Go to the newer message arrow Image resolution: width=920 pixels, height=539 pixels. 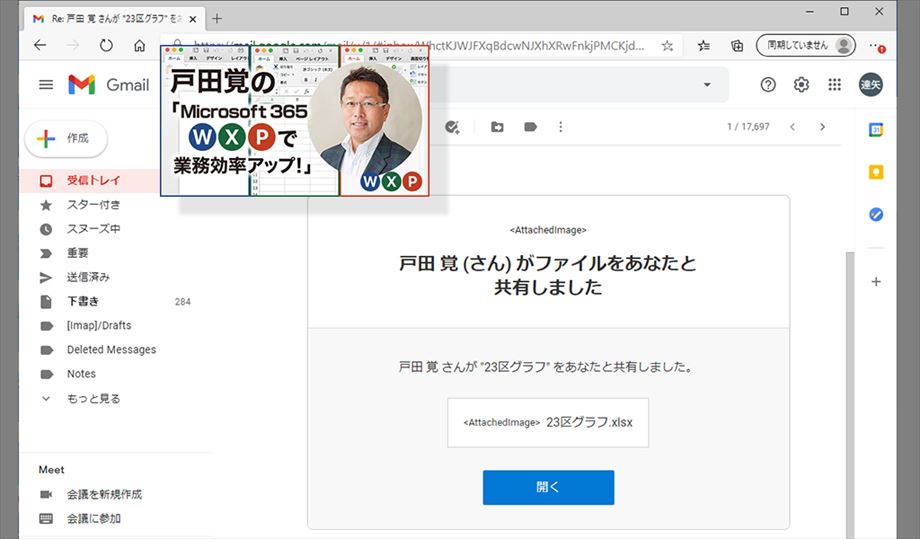[792, 127]
